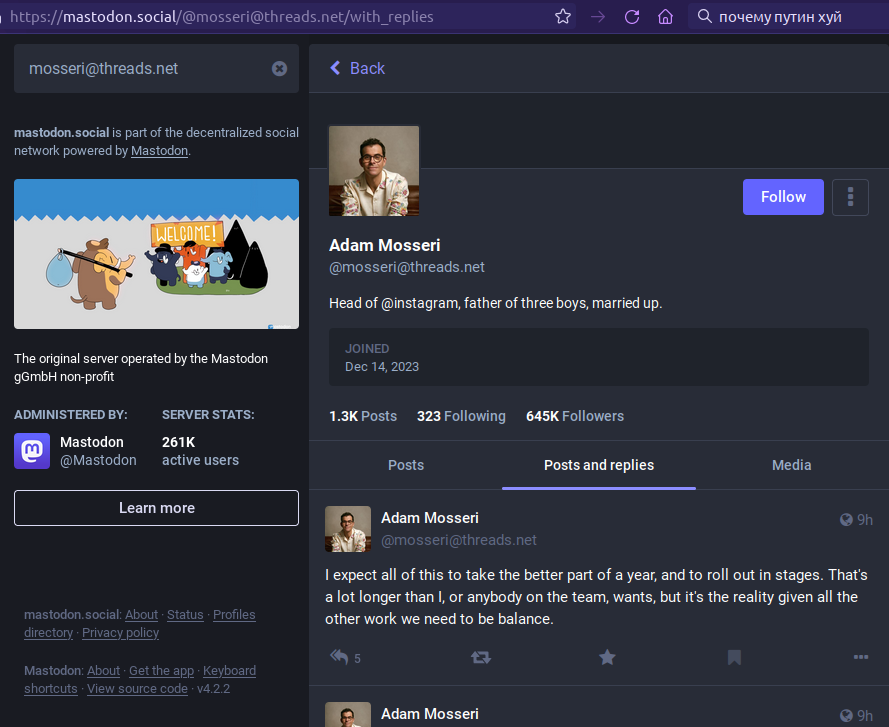
Task: Click the first post text about rolling out in stages
Action: point(596,597)
